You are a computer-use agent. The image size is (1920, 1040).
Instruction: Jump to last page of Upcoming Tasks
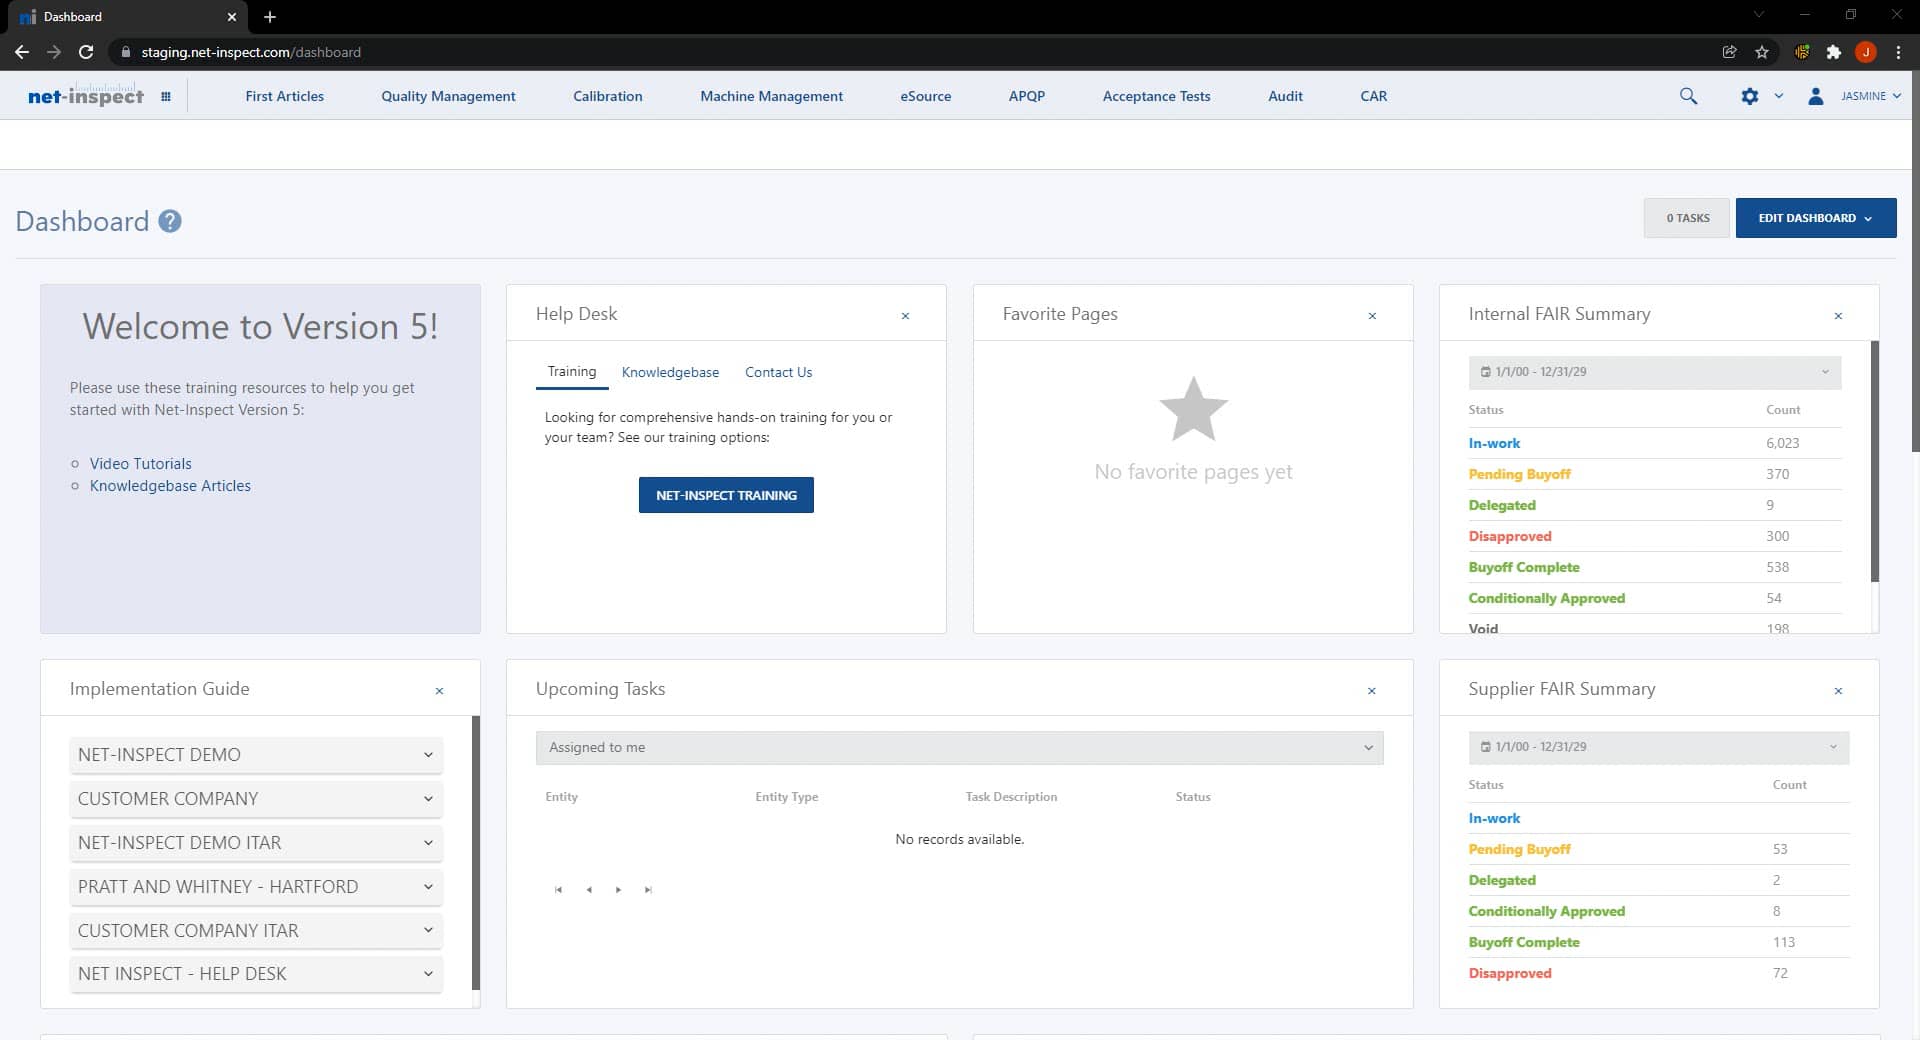(x=649, y=889)
